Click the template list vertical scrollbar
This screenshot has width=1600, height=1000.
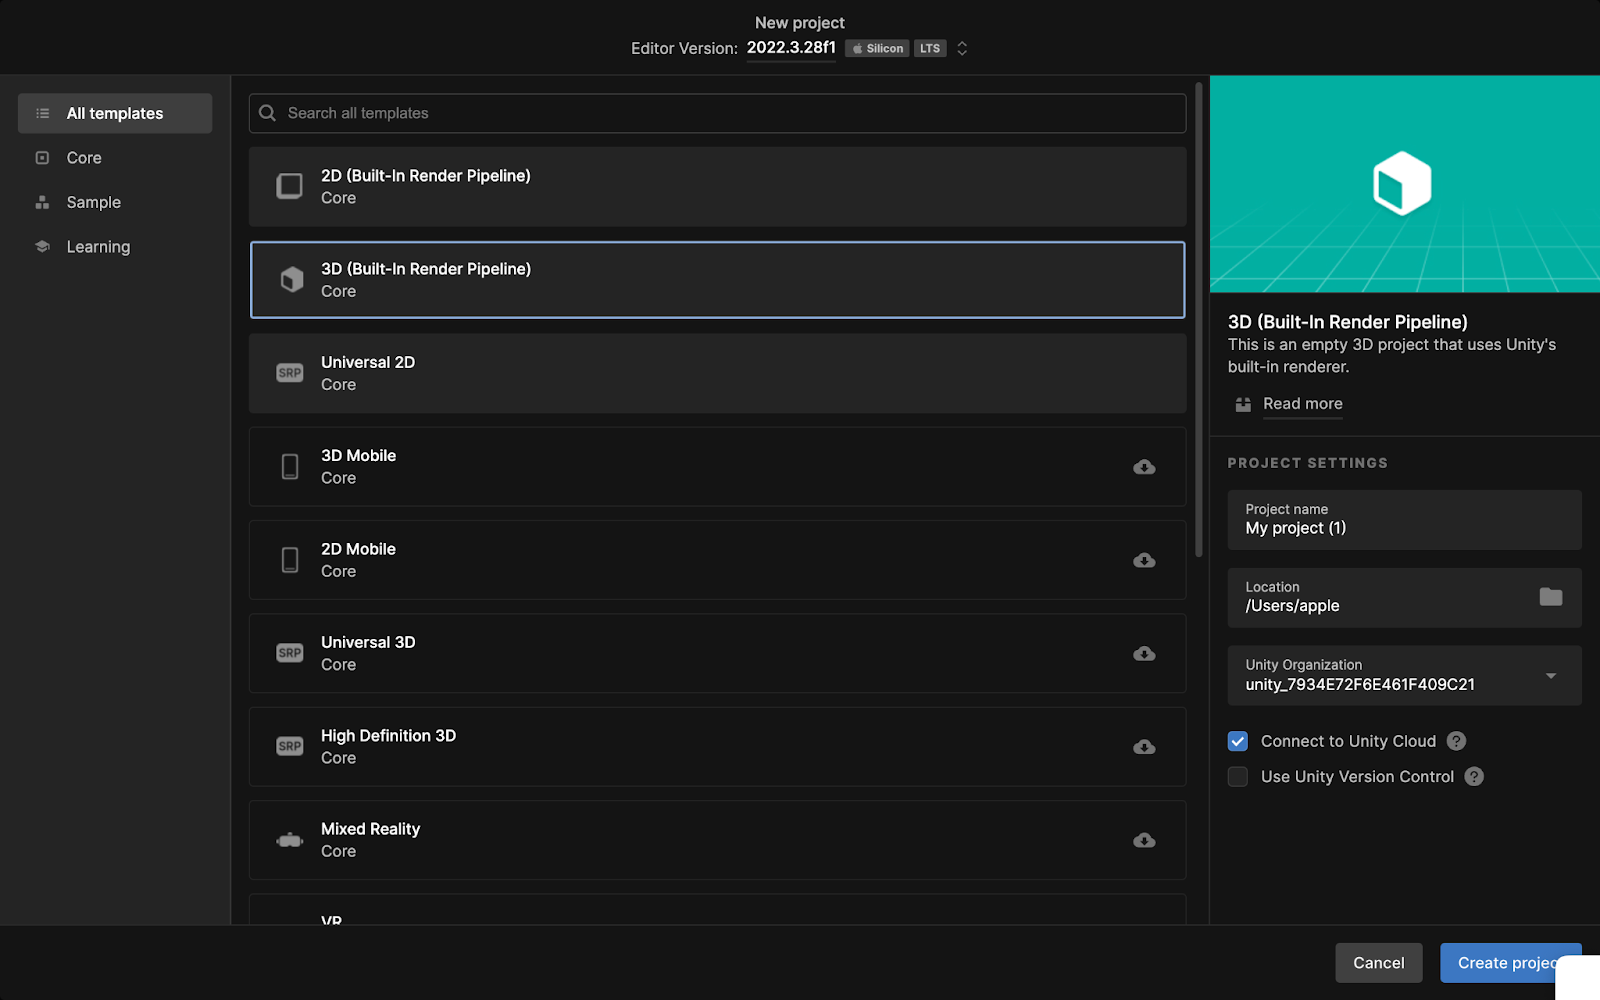coord(1198,320)
